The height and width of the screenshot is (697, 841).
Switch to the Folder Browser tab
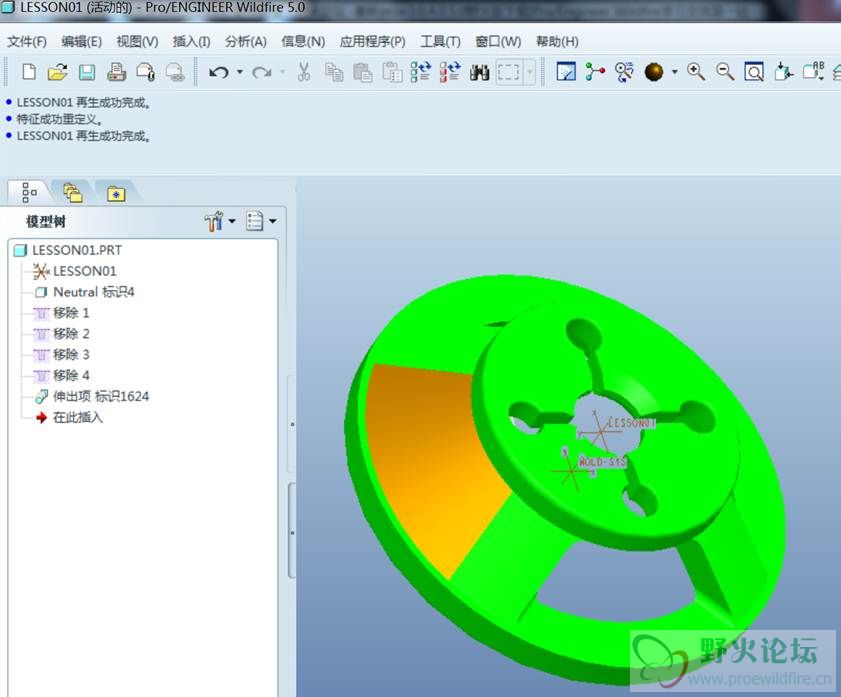tap(72, 192)
